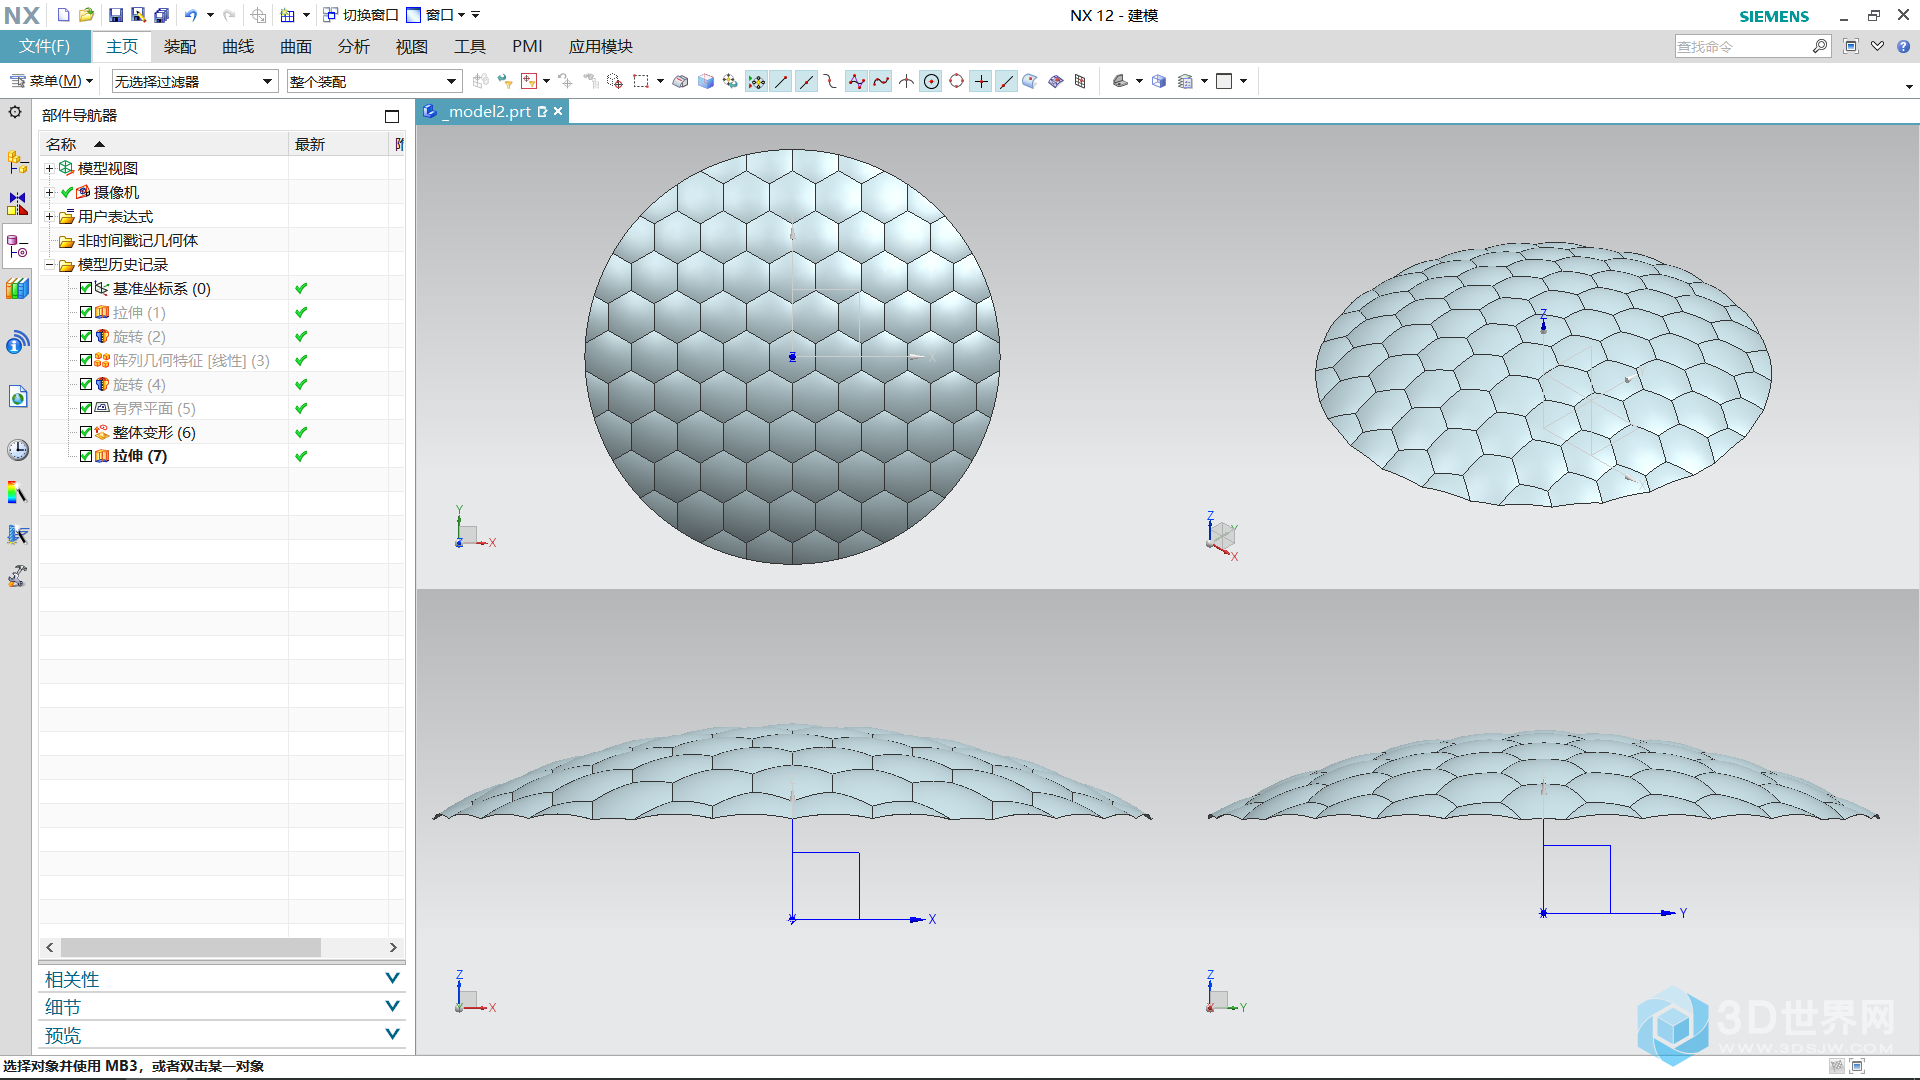Toggle visibility of 整体变形 (6) feature
The image size is (1920, 1080).
[84, 431]
